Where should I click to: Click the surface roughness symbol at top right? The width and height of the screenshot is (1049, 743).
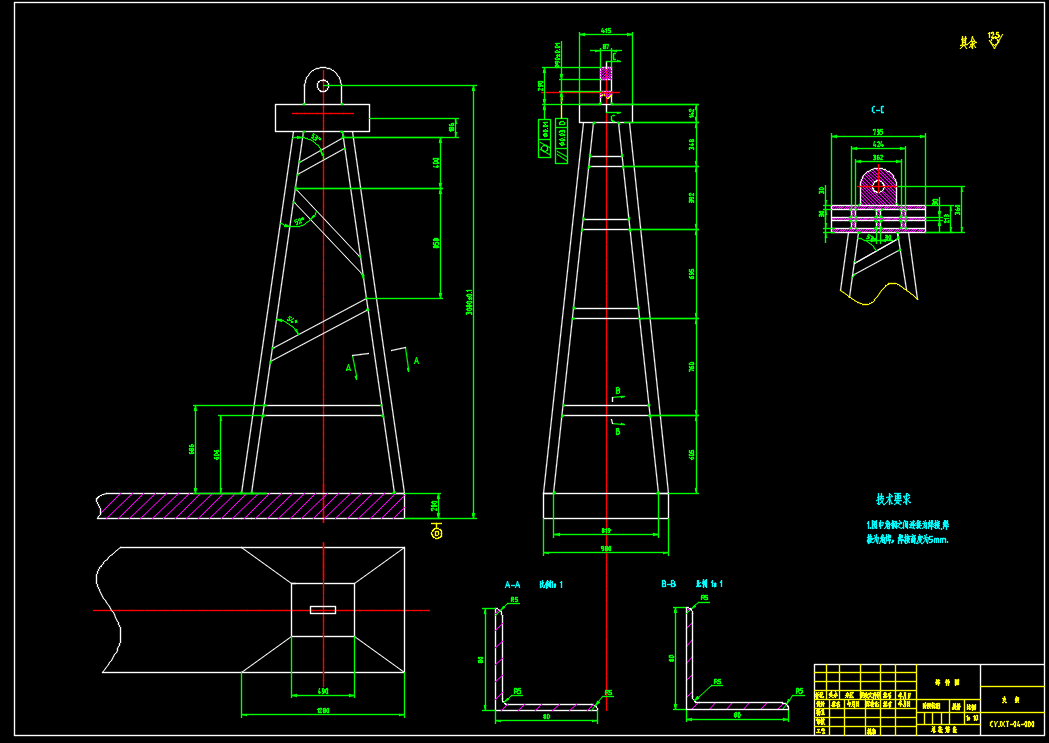(x=995, y=41)
